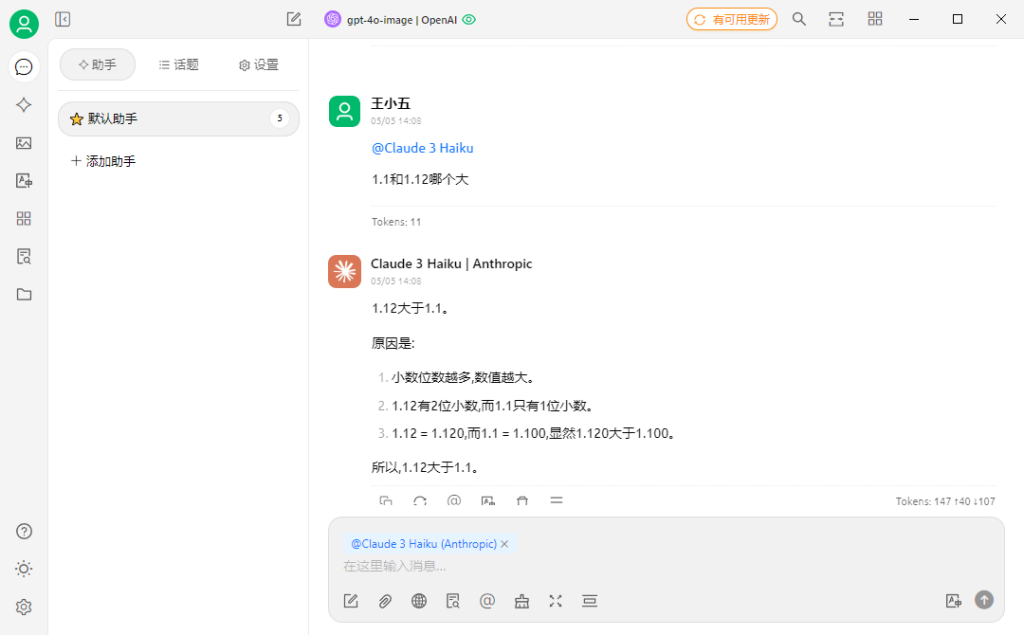Open the knowledge base page icon
This screenshot has width=1024, height=635.
(24, 256)
